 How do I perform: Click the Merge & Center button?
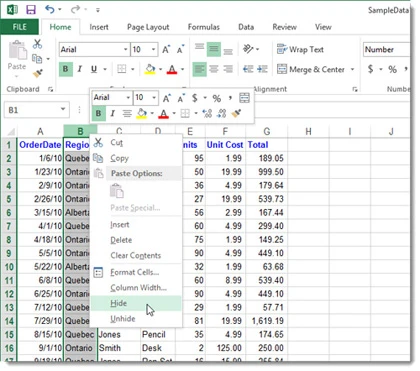tap(311, 69)
